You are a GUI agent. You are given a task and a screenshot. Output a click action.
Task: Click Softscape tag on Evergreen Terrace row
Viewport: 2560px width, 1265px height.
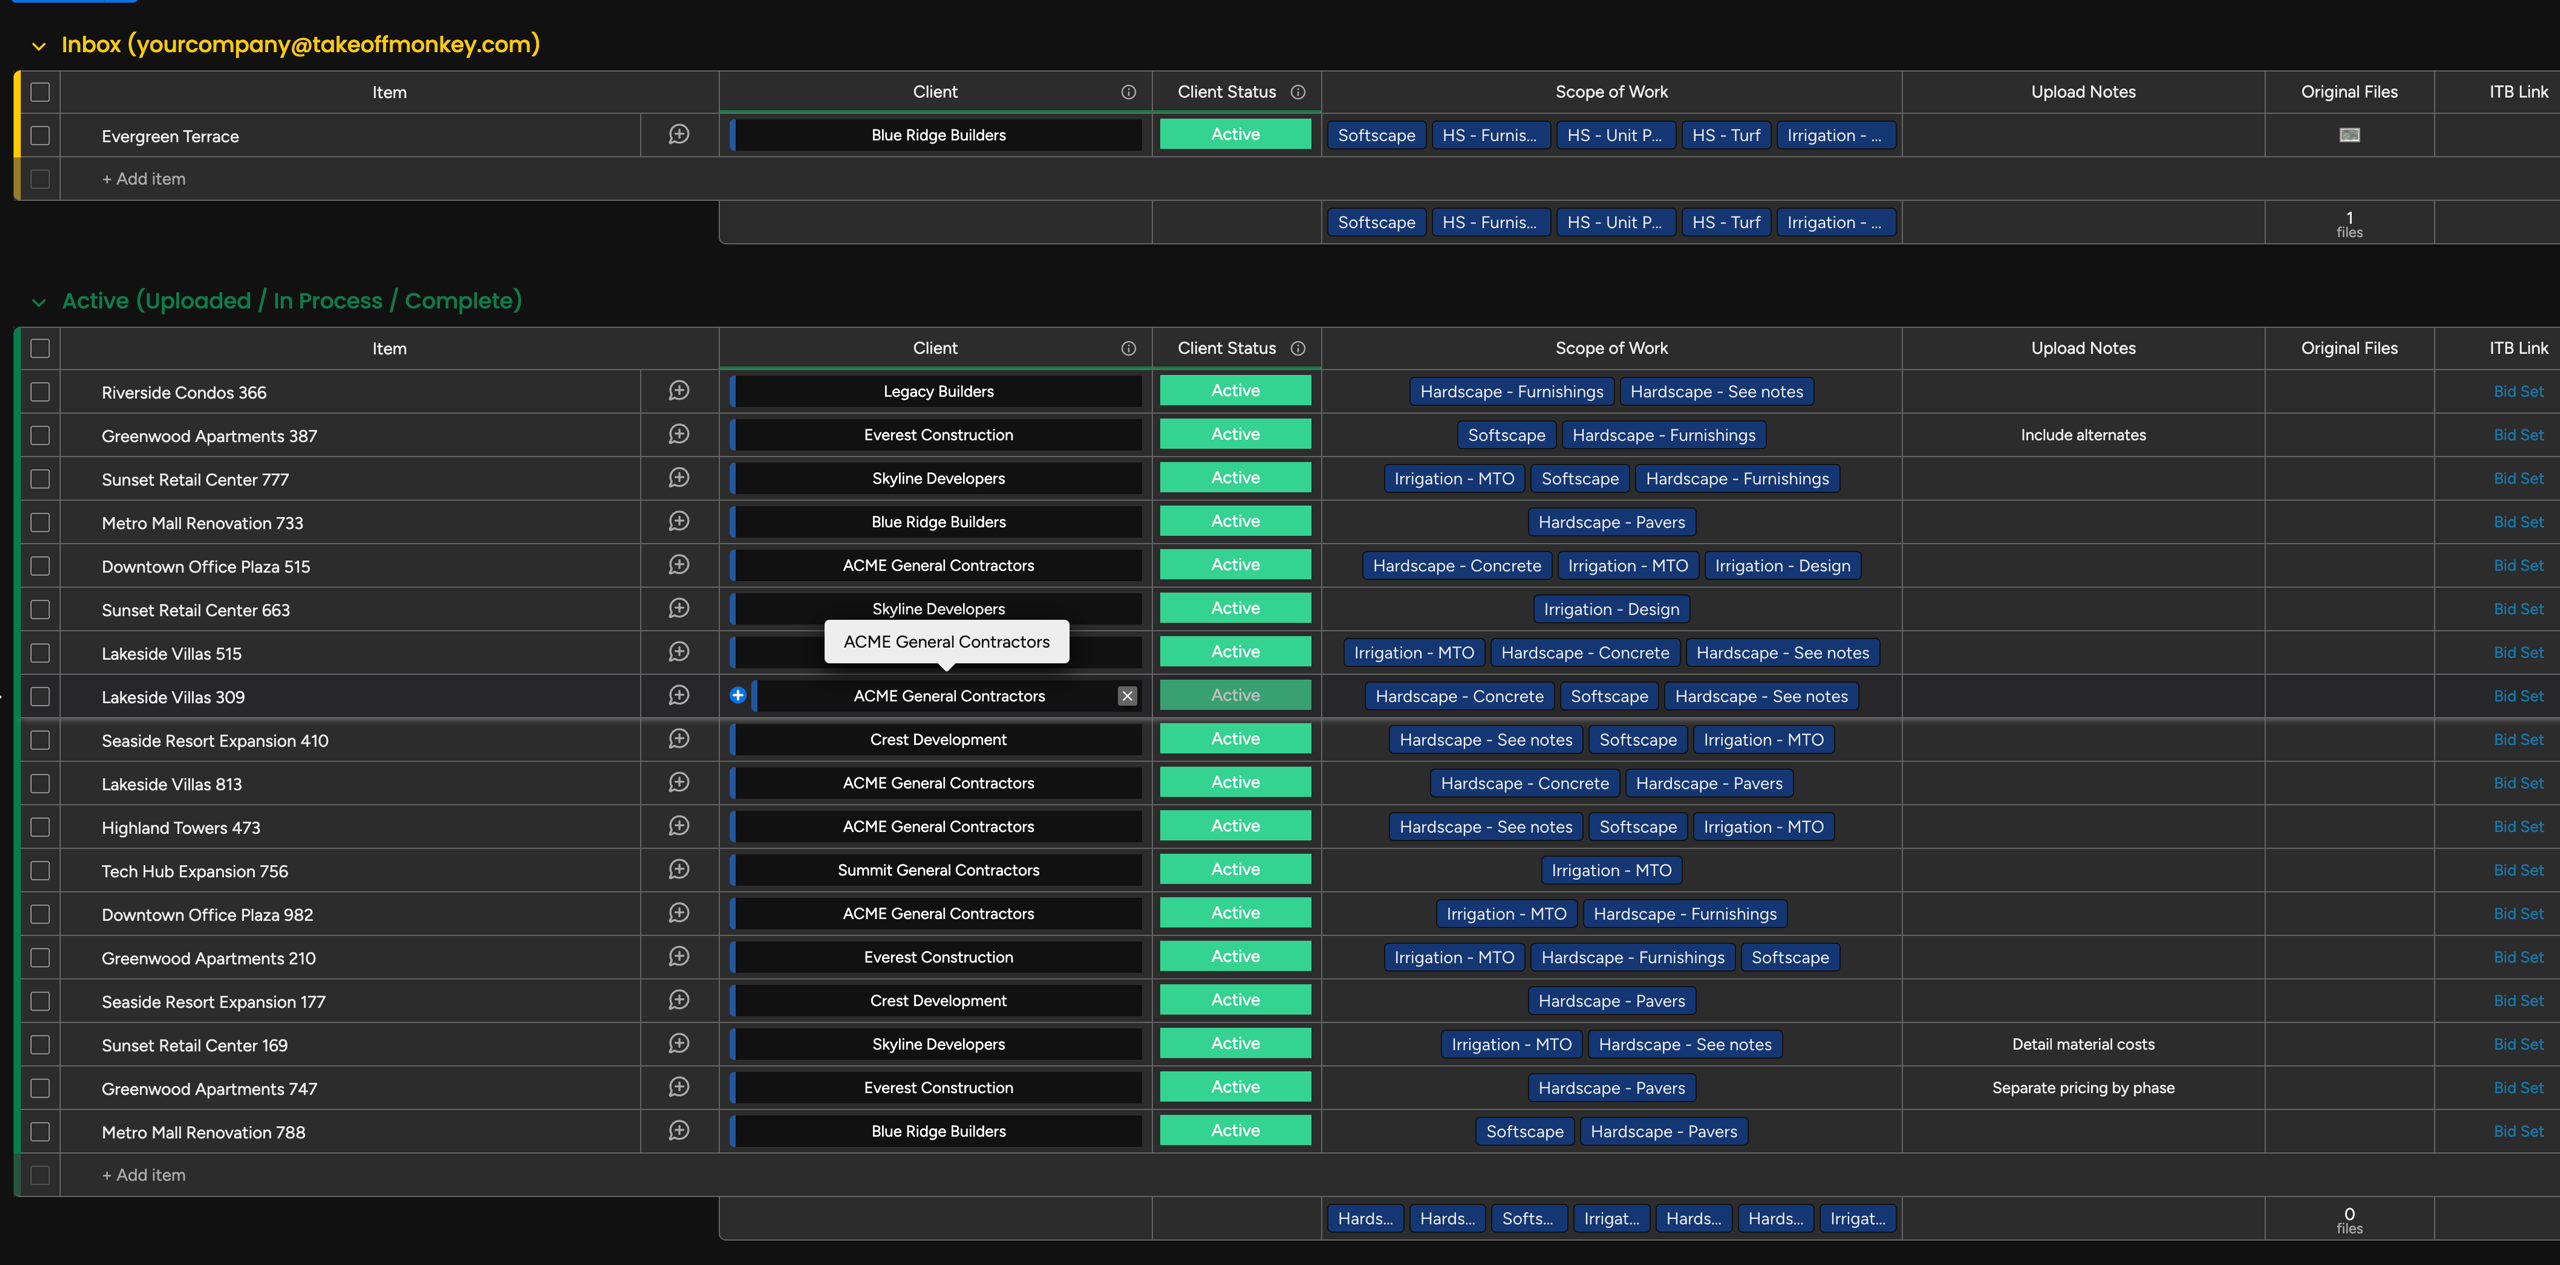[1376, 135]
